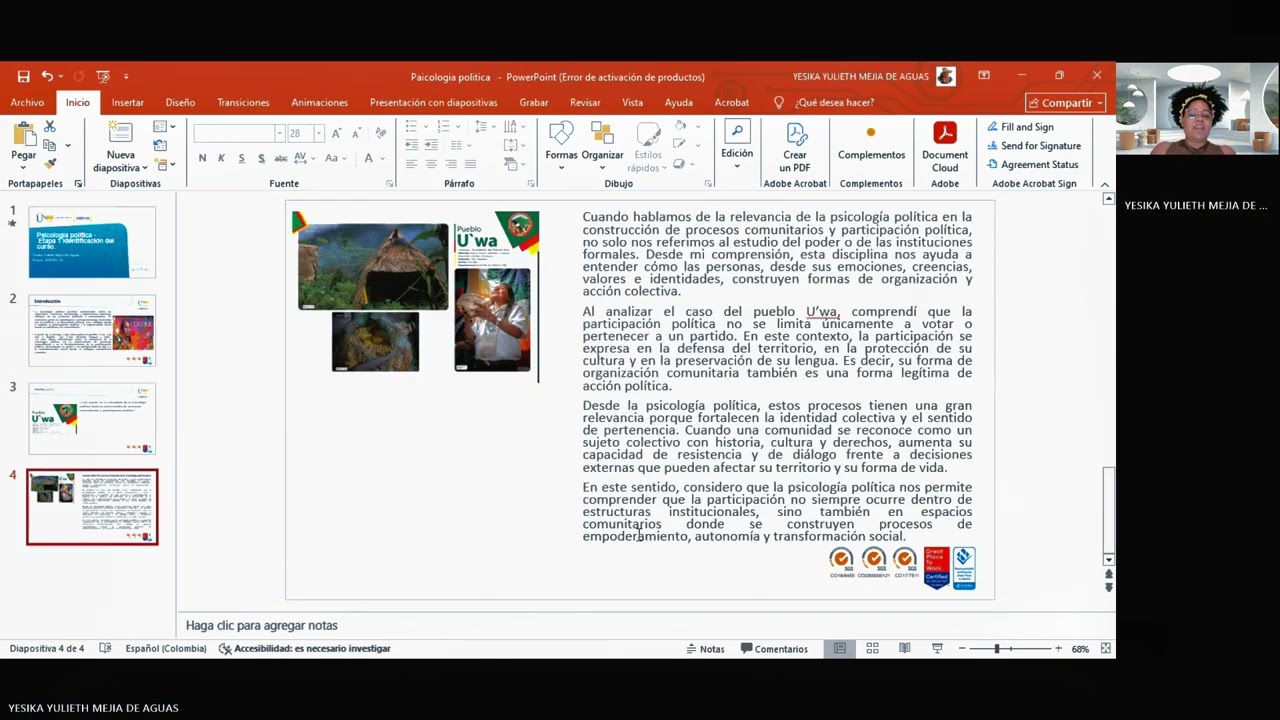Click Accesibilidad: es necesario investigar status
This screenshot has height=720, width=1280.
pyautogui.click(x=304, y=648)
